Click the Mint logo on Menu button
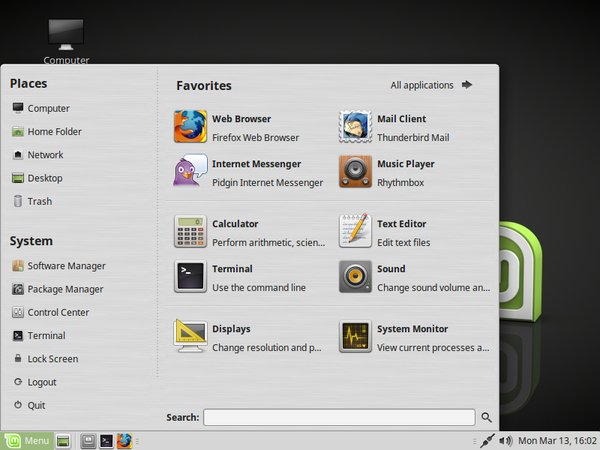The image size is (600, 450). 12,441
